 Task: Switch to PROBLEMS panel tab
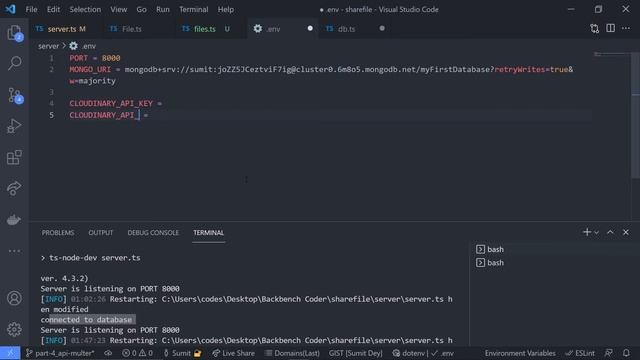[x=58, y=233]
